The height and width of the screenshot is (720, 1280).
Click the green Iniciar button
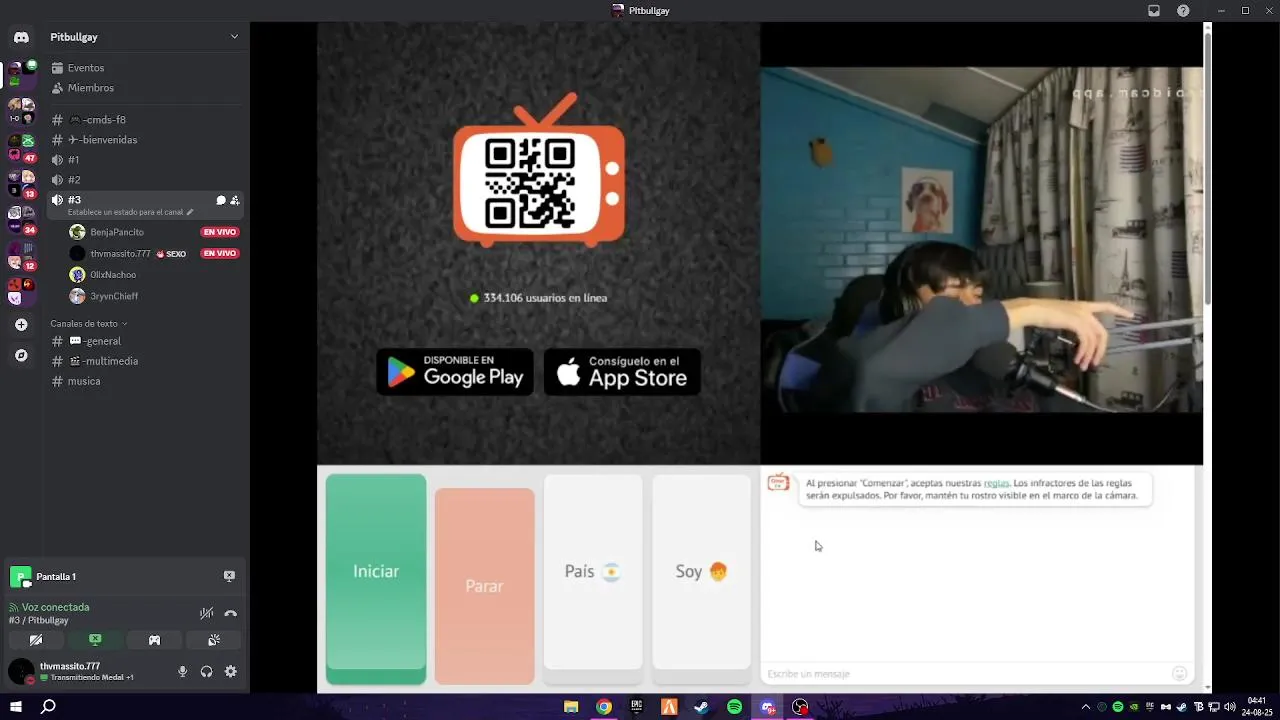click(x=376, y=579)
